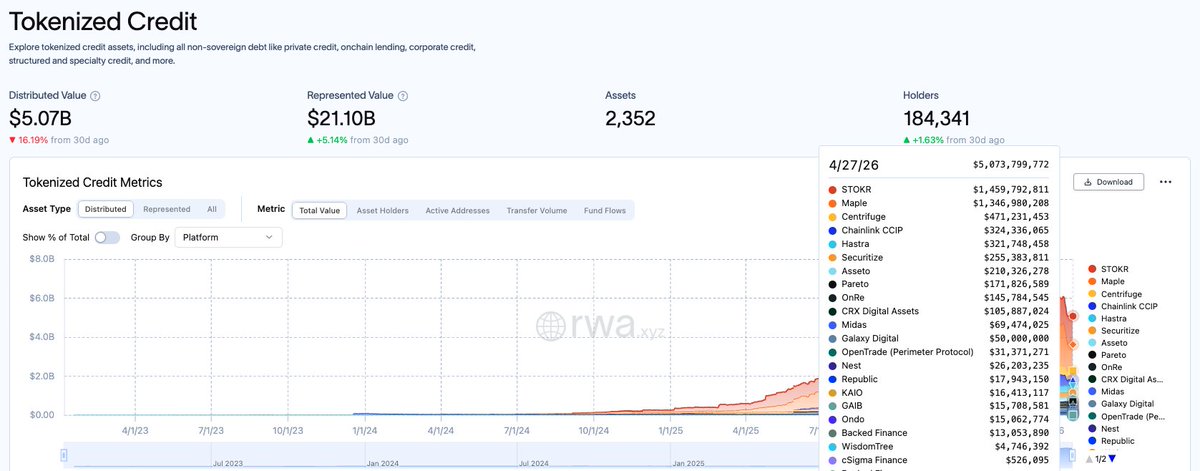This screenshot has height=471, width=1200.
Task: Switch metric to Transfer Volume
Action: point(537,210)
